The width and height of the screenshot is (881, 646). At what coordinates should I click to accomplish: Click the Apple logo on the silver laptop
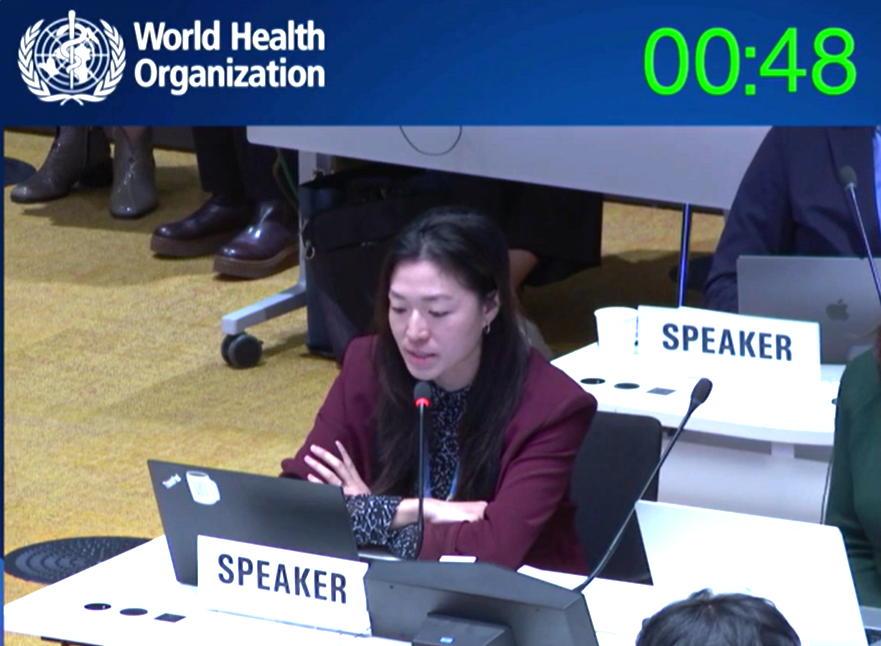tap(837, 310)
